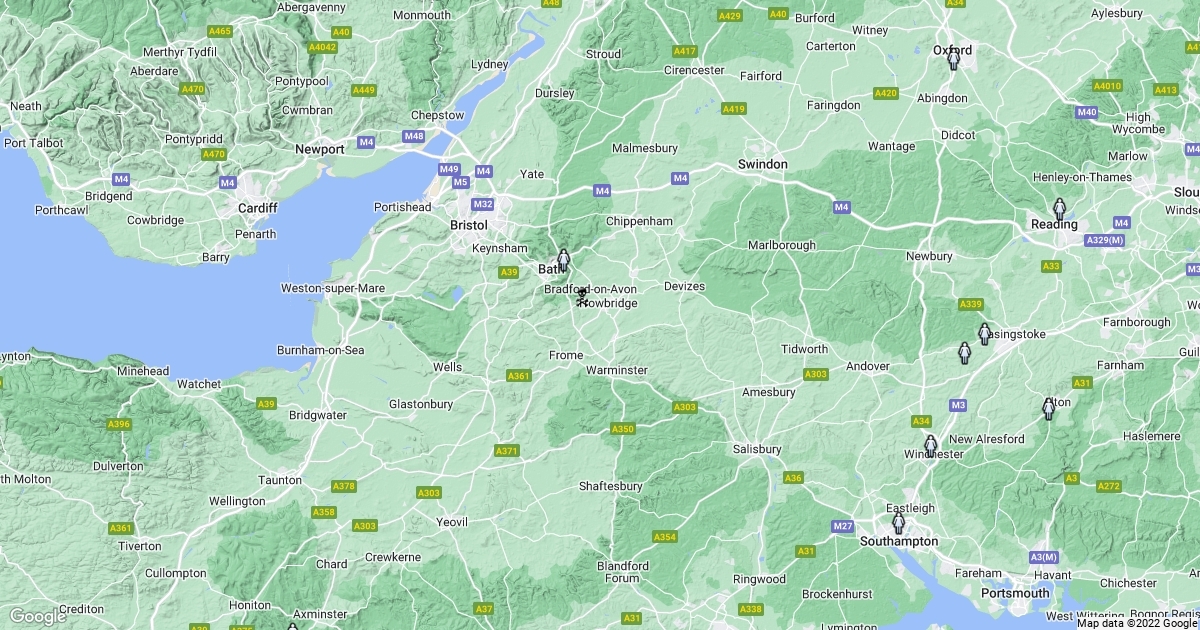Image resolution: width=1200 pixels, height=630 pixels.
Task: Select the woman marker on Winchester
Action: 930,446
